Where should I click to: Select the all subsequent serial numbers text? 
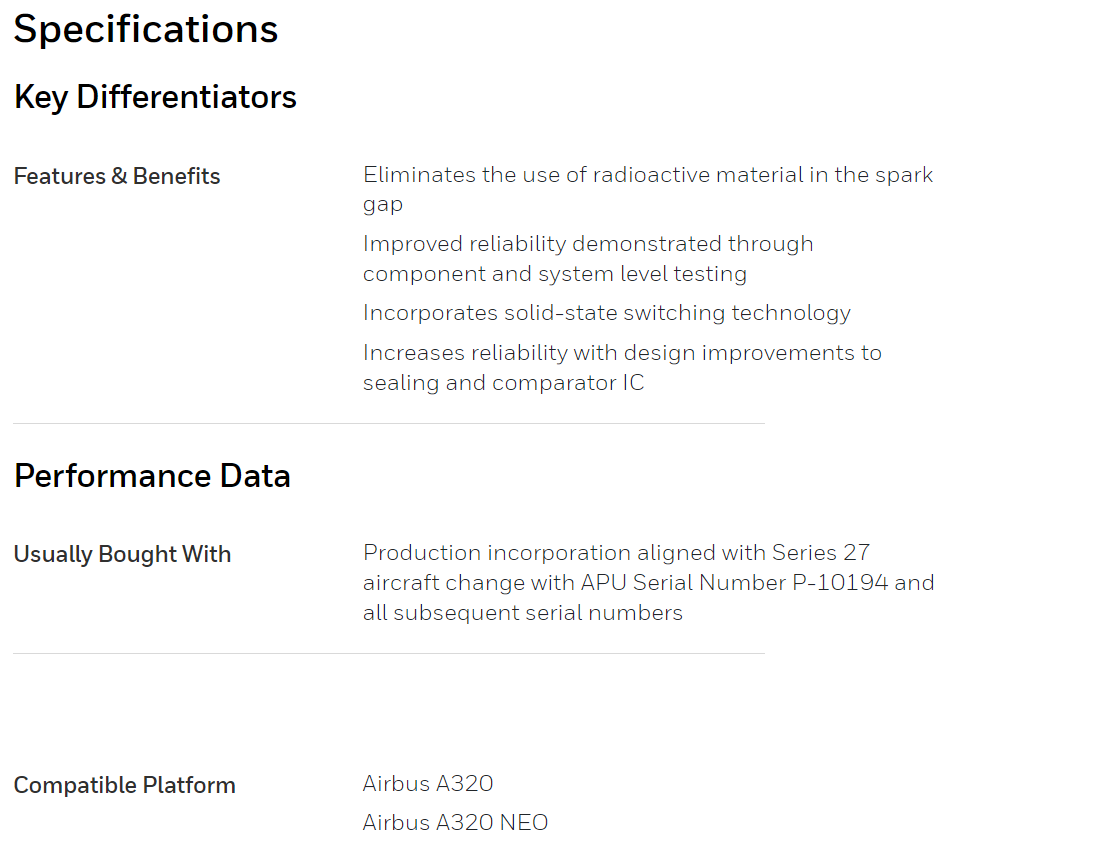tap(522, 613)
